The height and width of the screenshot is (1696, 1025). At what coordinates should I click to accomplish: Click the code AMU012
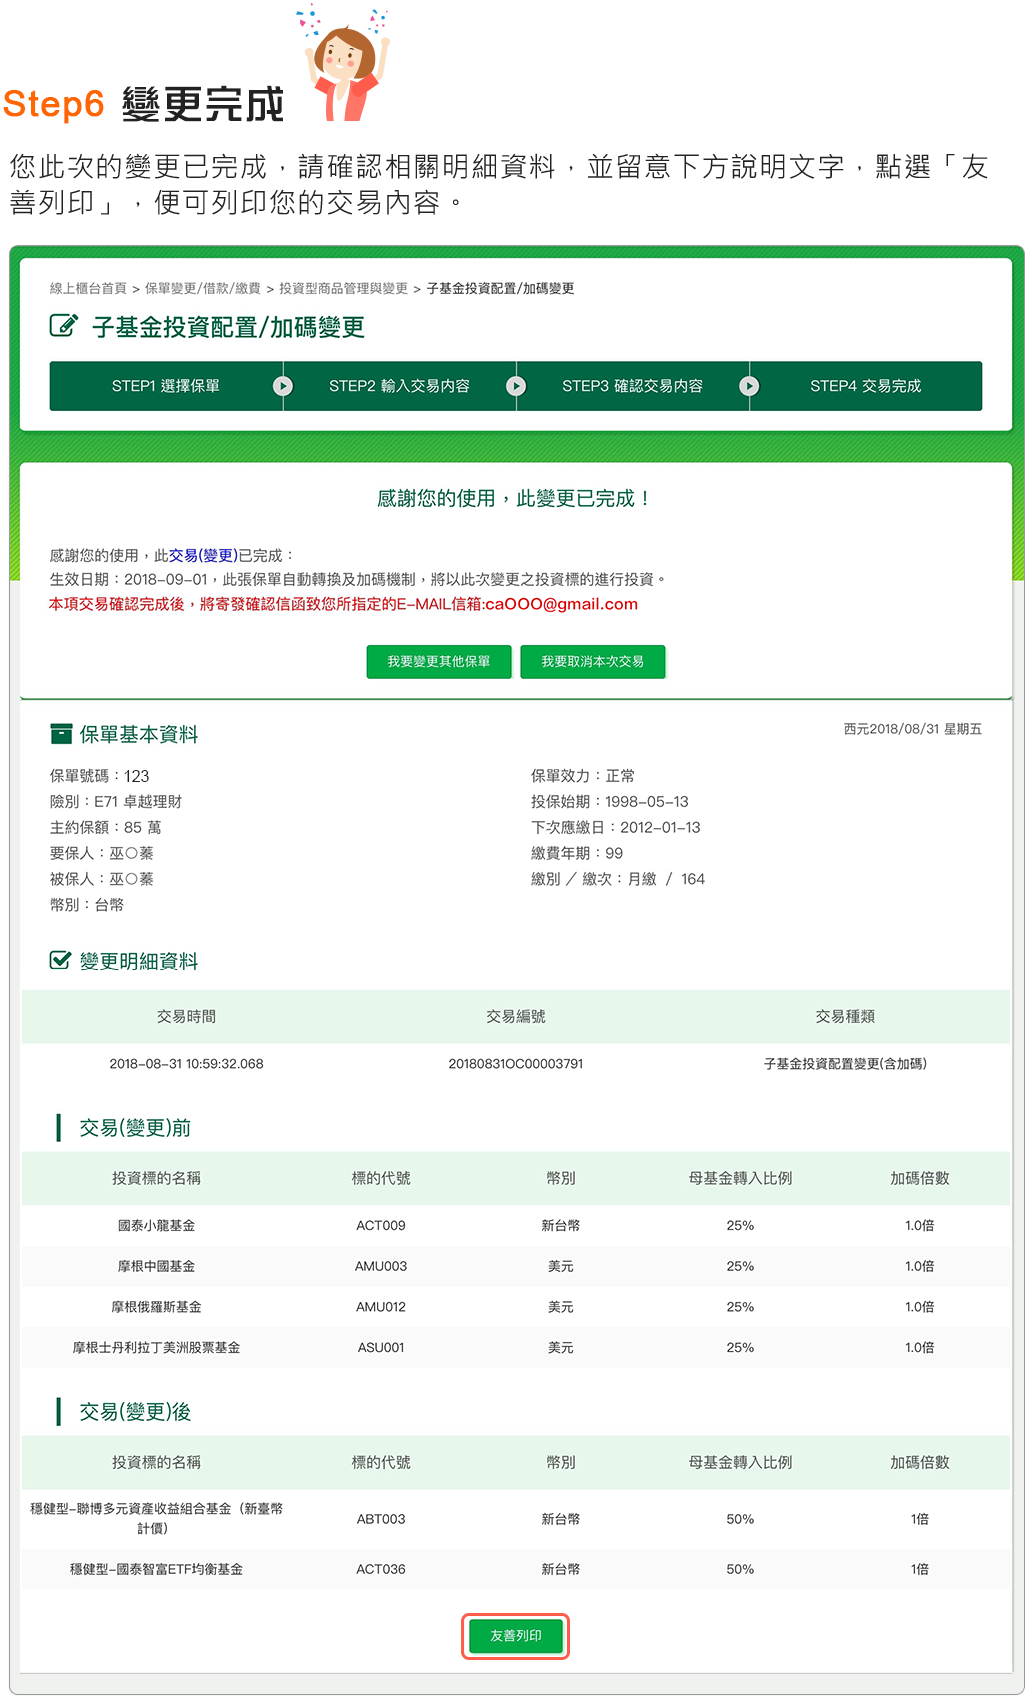coord(381,1307)
